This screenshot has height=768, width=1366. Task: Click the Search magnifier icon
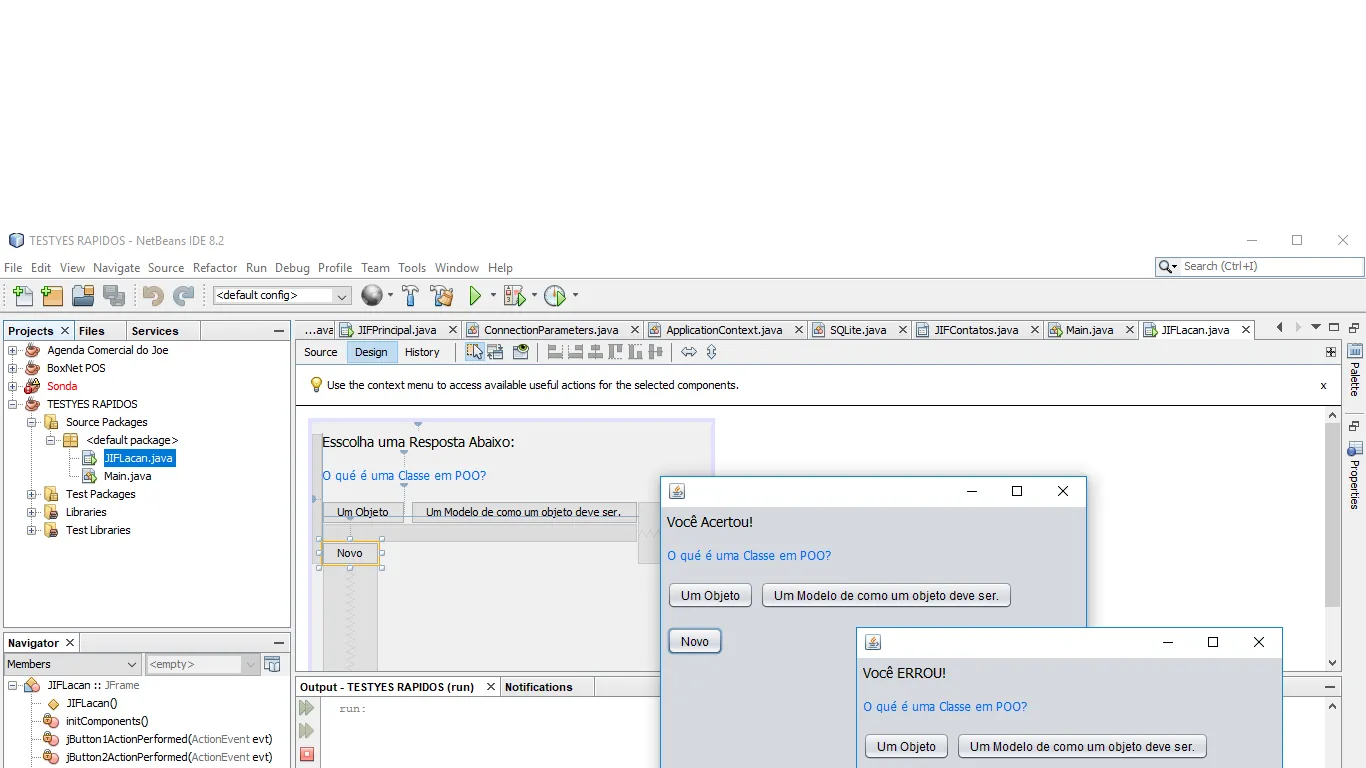[1166, 267]
